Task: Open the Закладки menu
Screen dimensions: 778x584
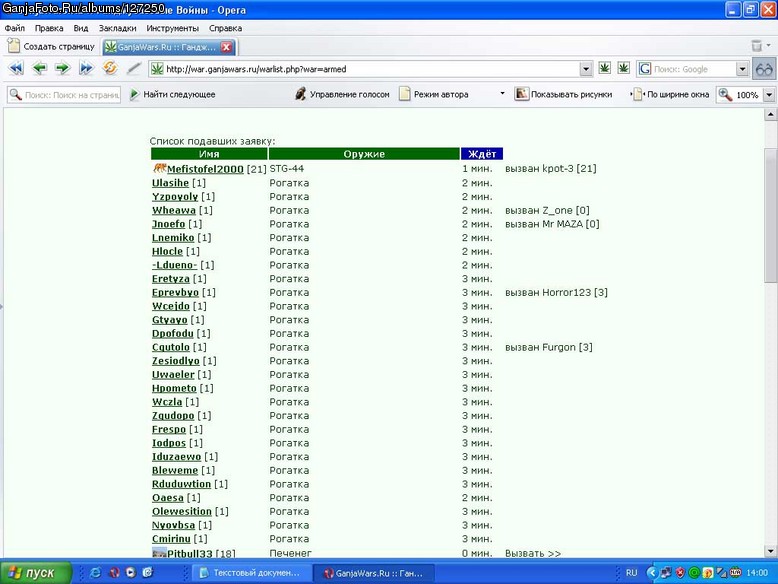Action: [x=117, y=28]
